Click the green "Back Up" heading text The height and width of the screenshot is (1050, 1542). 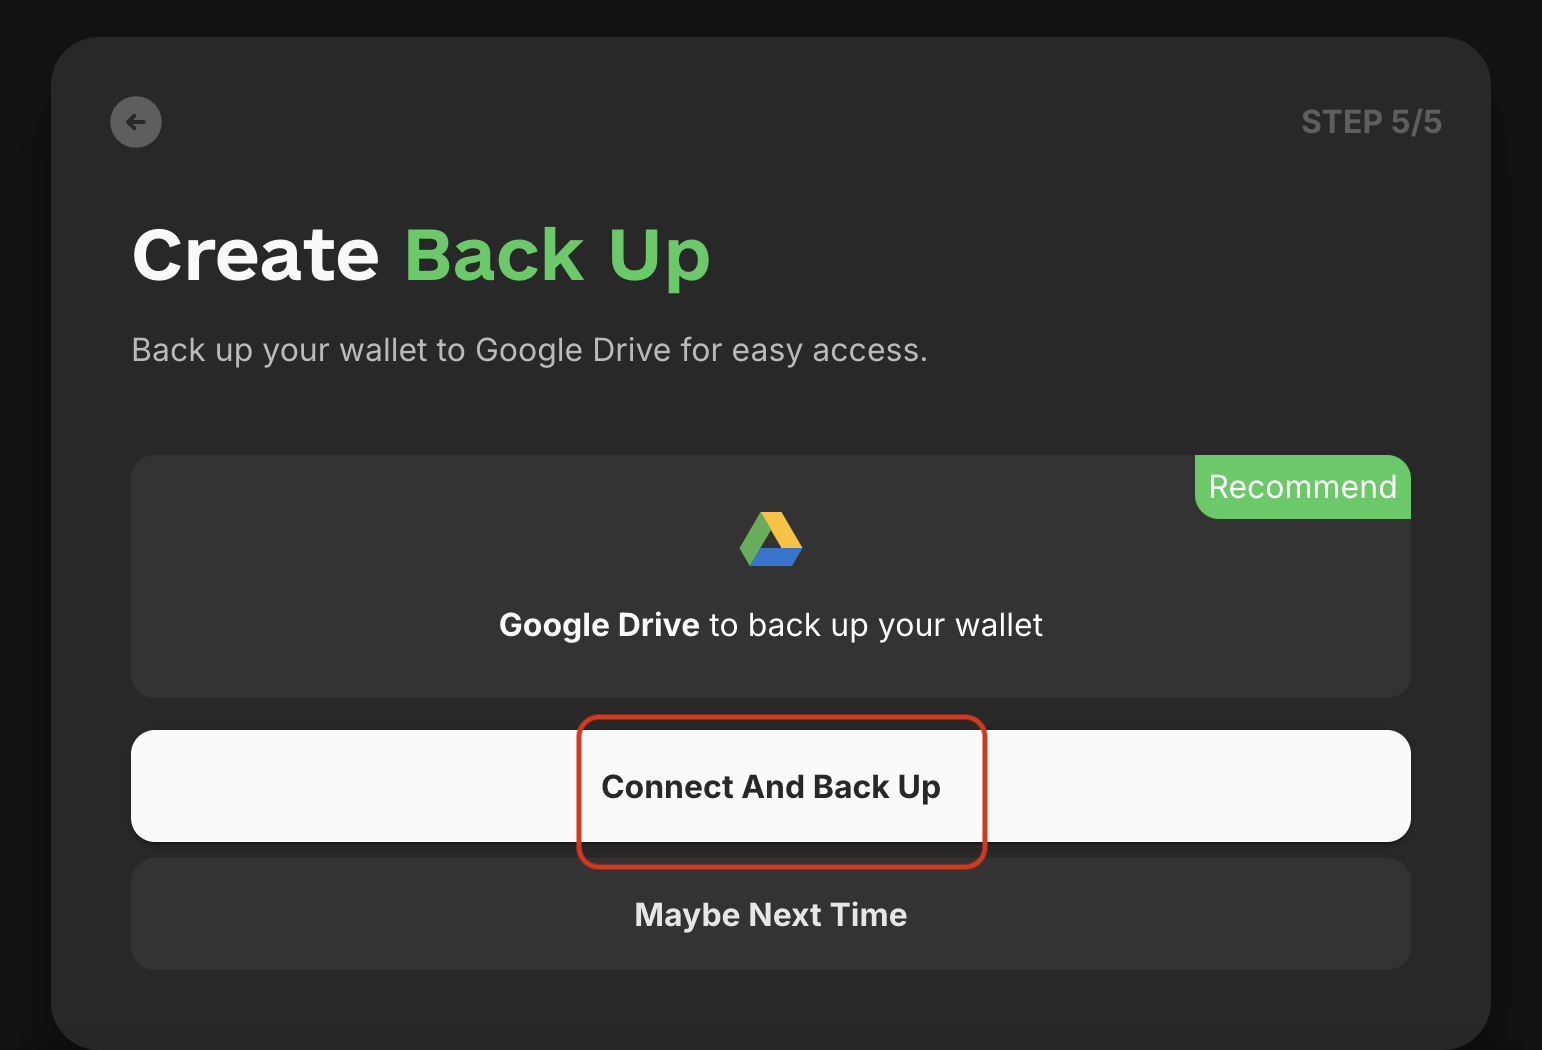(x=556, y=255)
